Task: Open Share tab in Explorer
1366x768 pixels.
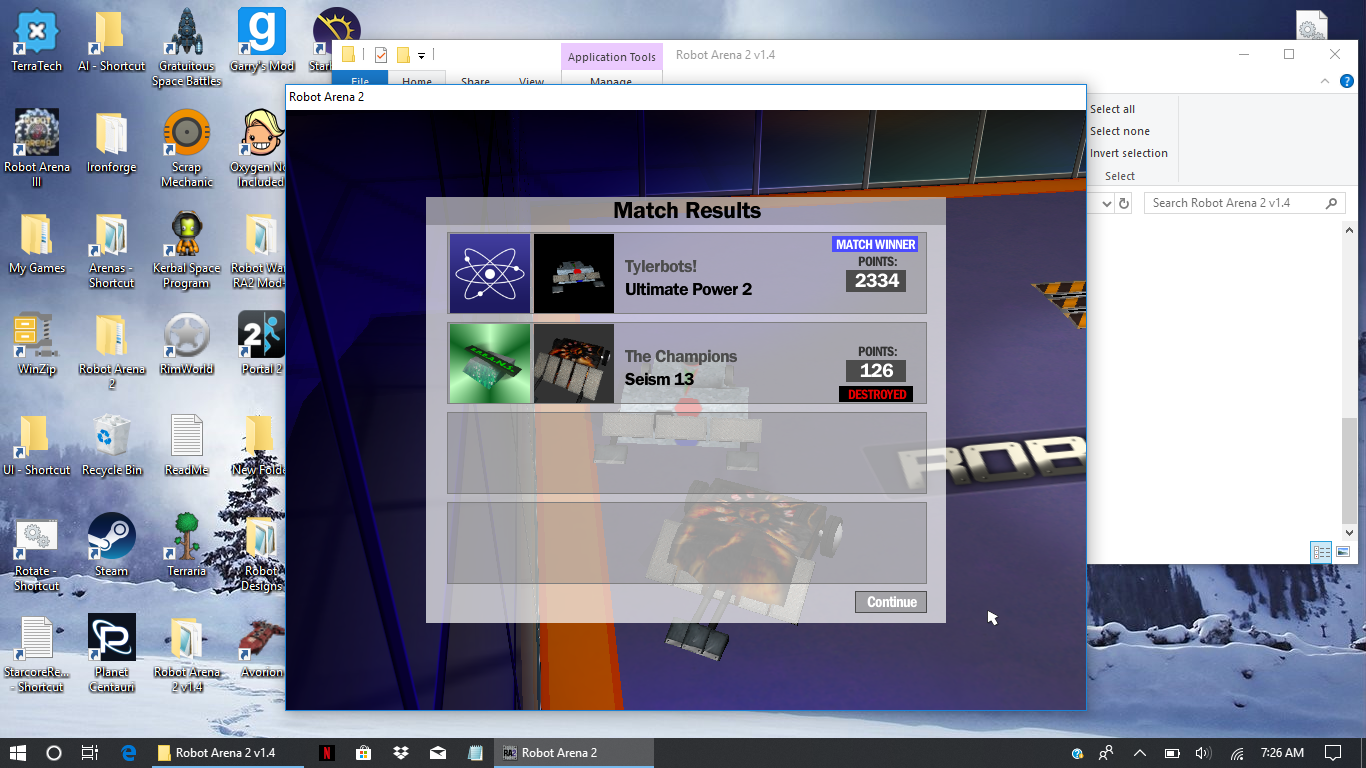Action: pos(475,81)
